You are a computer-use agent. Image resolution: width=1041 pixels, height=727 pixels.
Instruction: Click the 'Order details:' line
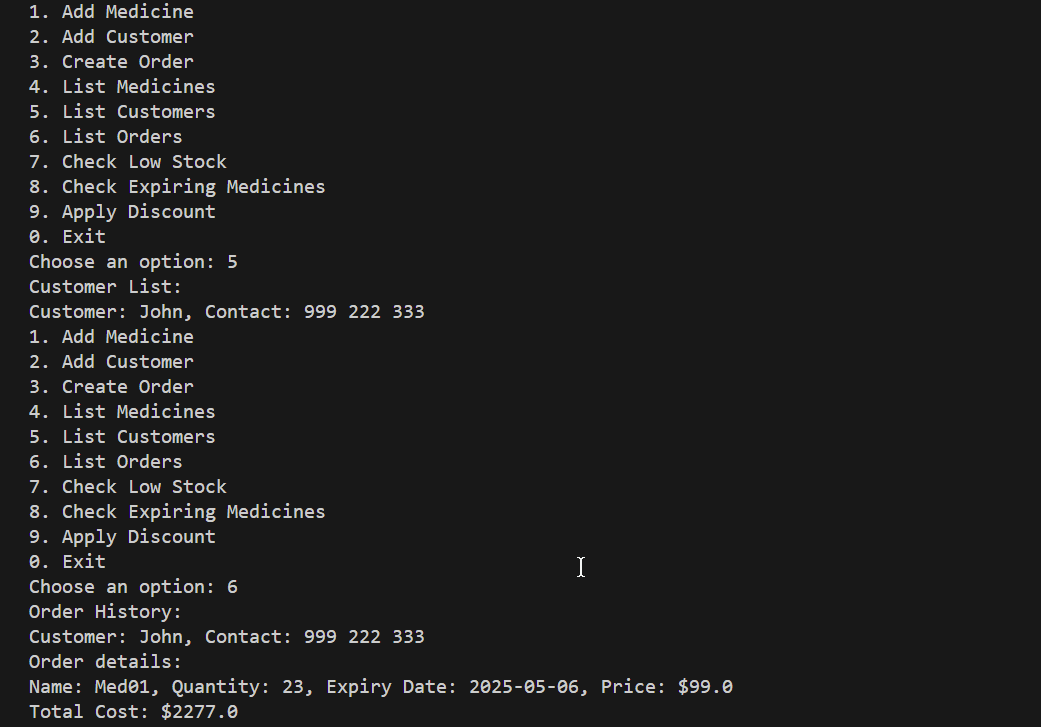coord(106,662)
